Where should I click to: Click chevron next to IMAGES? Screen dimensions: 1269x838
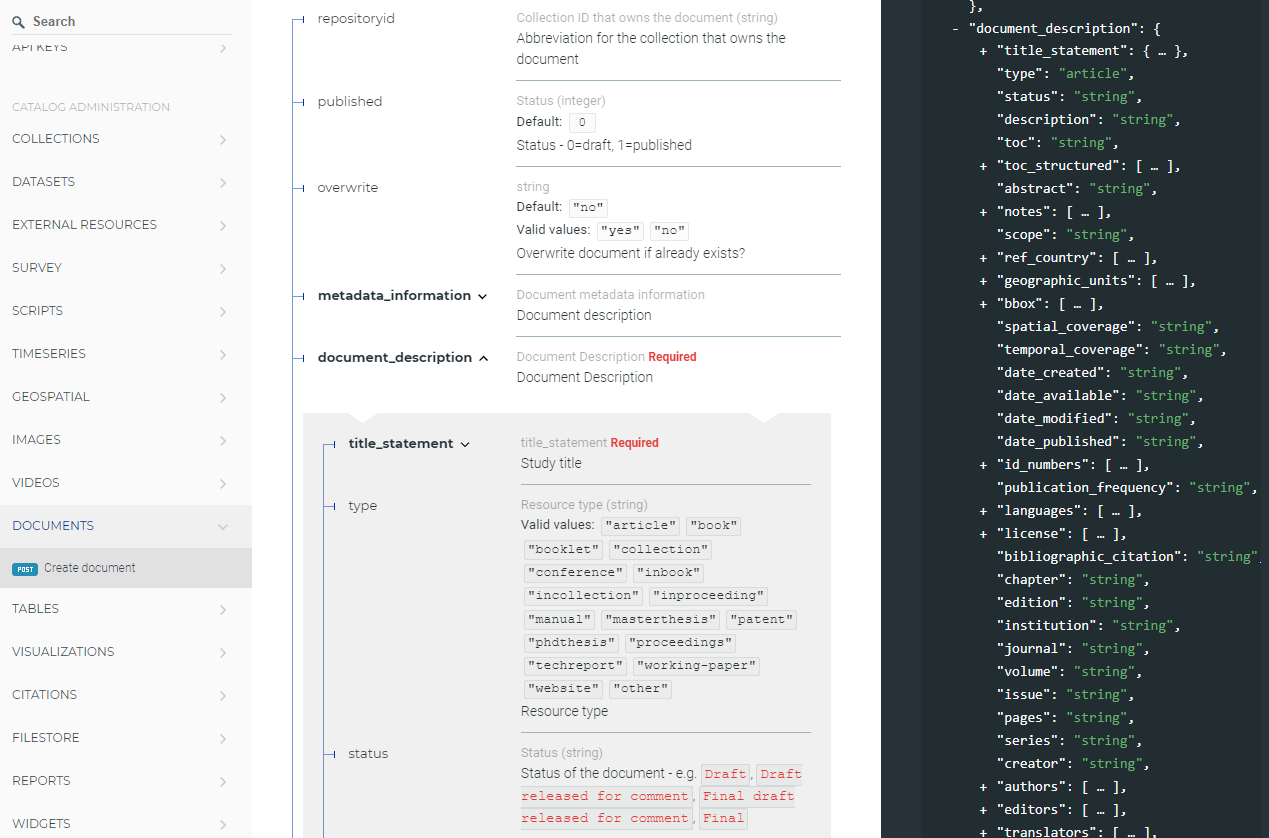point(222,440)
